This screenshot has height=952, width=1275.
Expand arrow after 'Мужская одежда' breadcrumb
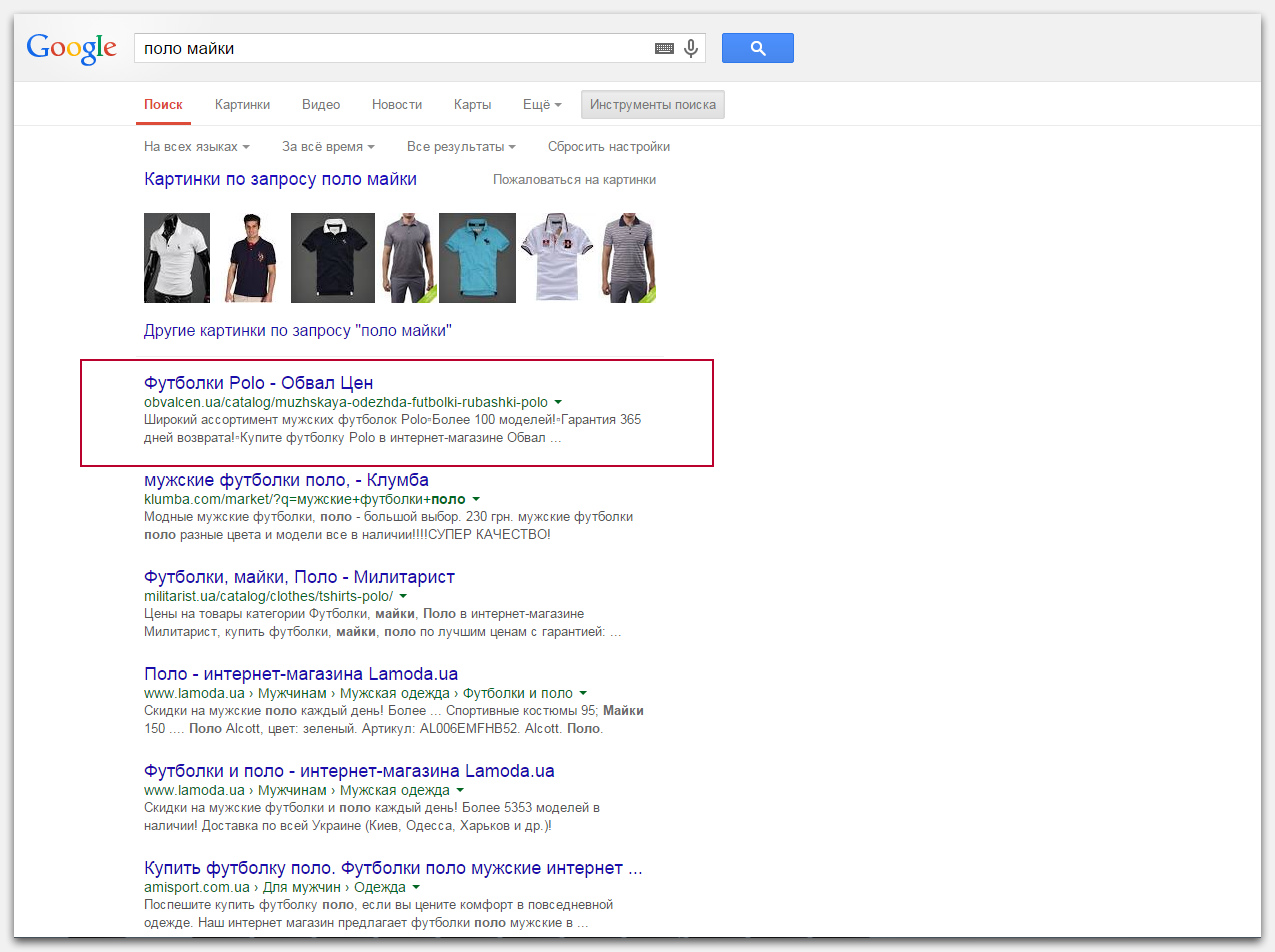461,790
